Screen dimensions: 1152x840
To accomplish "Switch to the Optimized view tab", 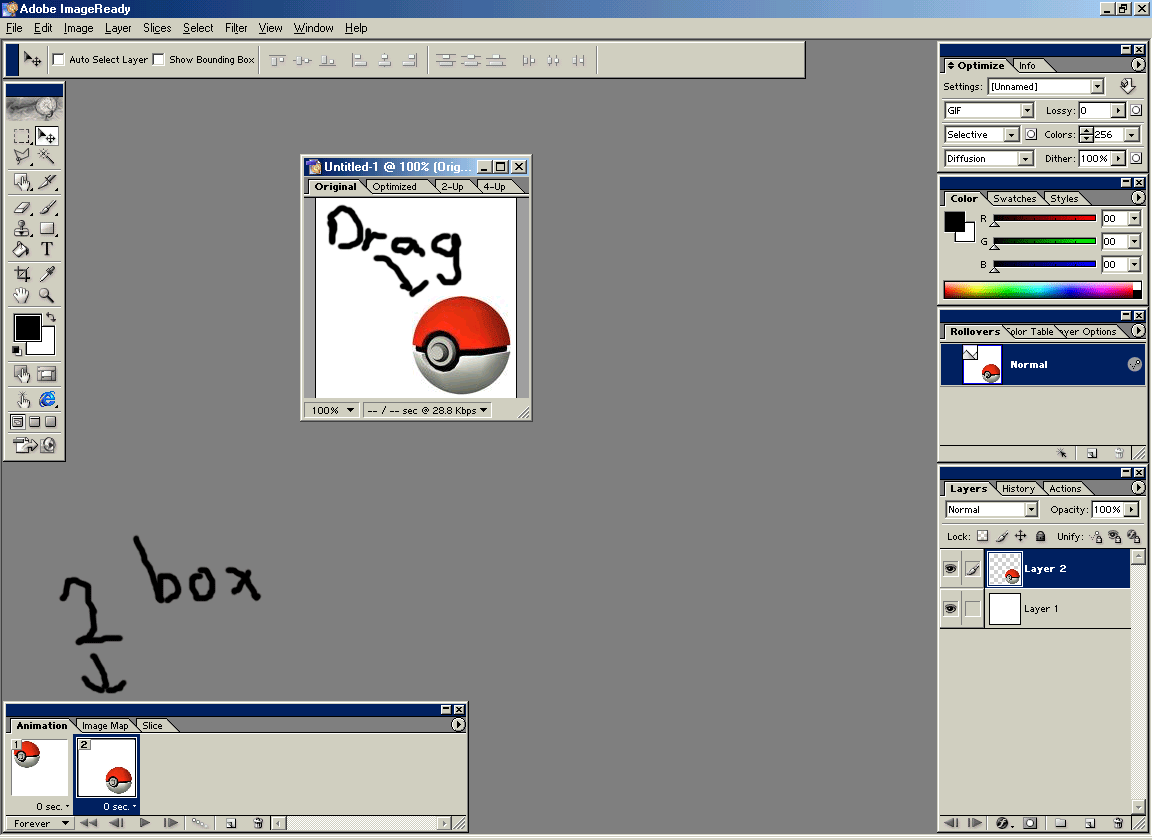I will coord(395,187).
